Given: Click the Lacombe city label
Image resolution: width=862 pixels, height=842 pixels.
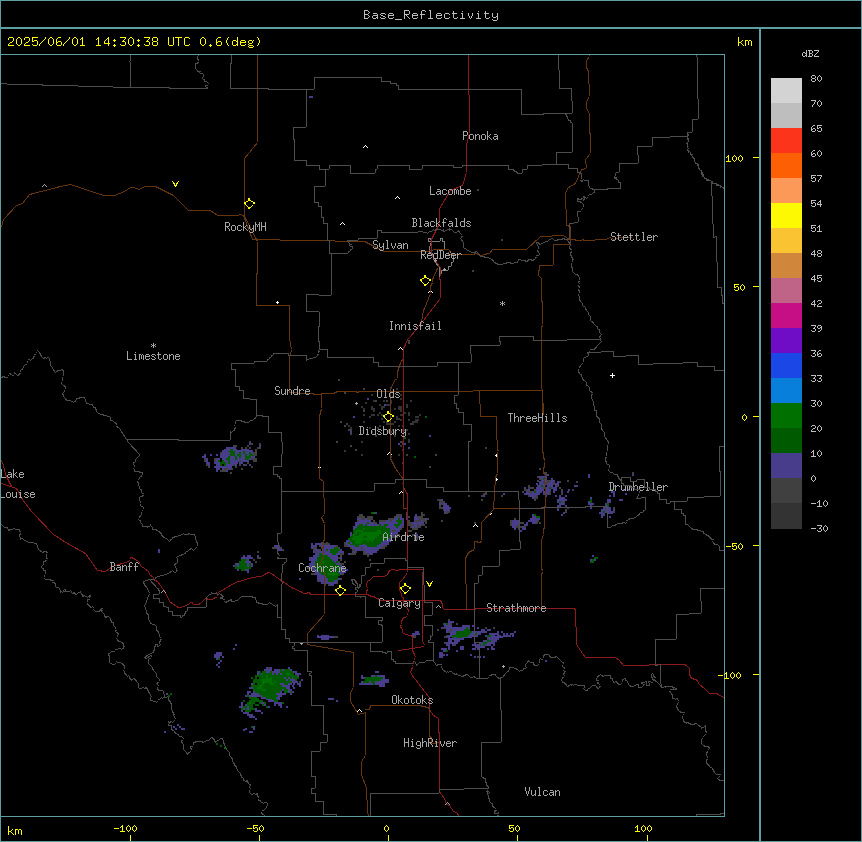Looking at the screenshot, I should click(450, 191).
